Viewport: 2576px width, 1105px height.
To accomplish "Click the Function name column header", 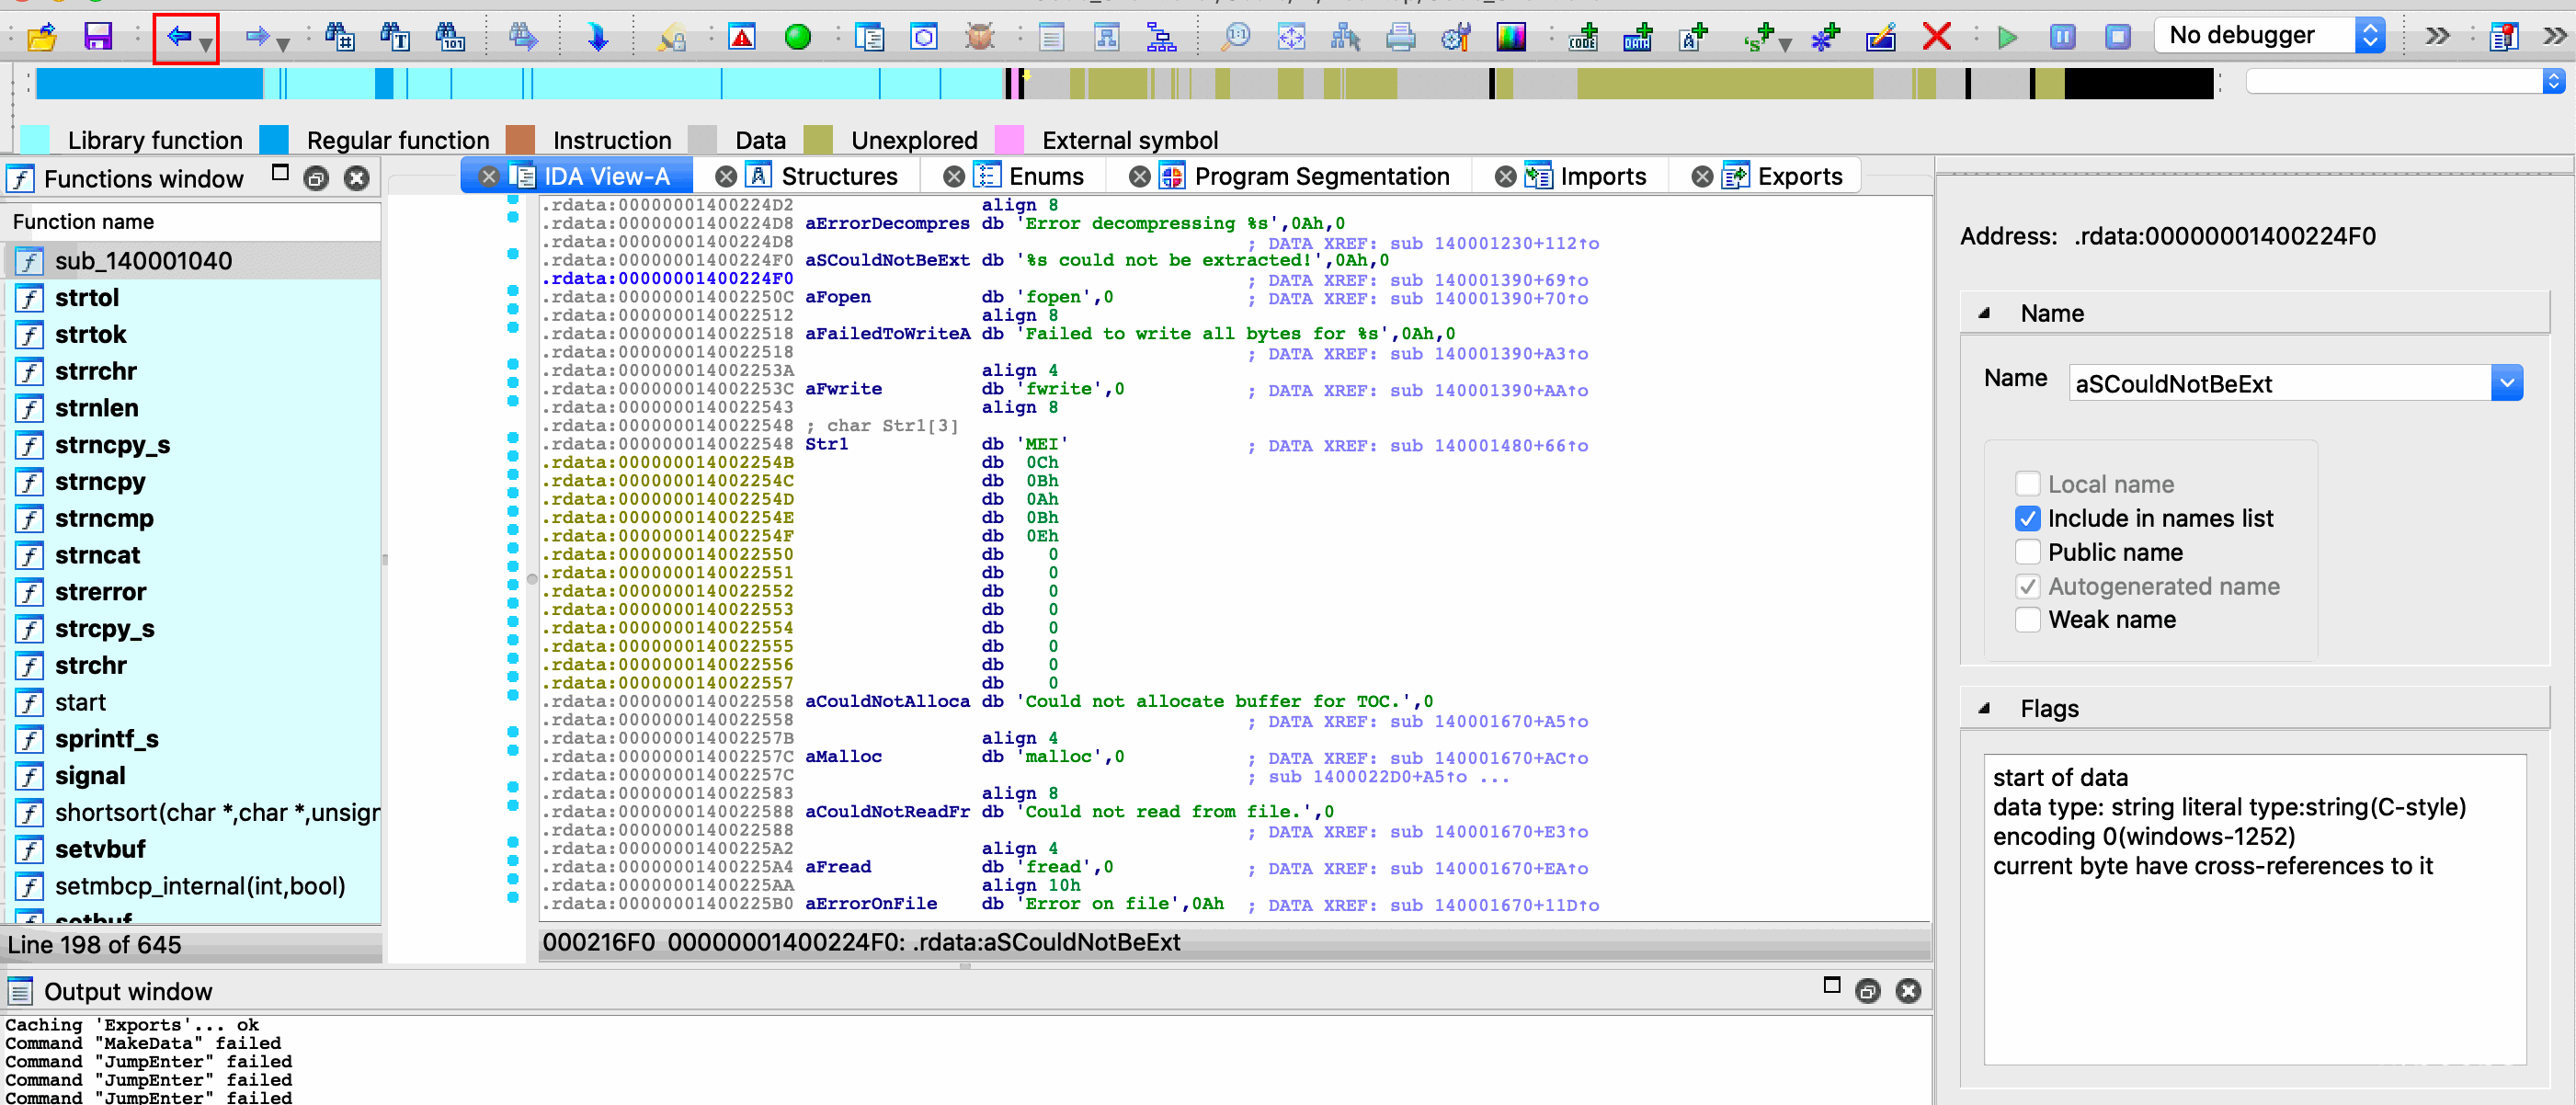I will point(193,222).
